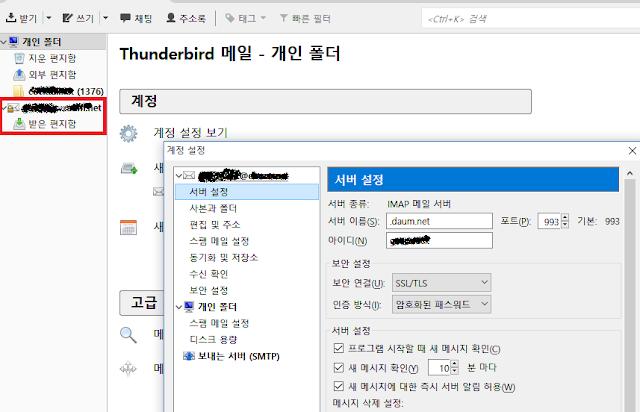Select 보내는 서버 (SMTP) in settings tree
640x412 pixels.
coord(238,356)
